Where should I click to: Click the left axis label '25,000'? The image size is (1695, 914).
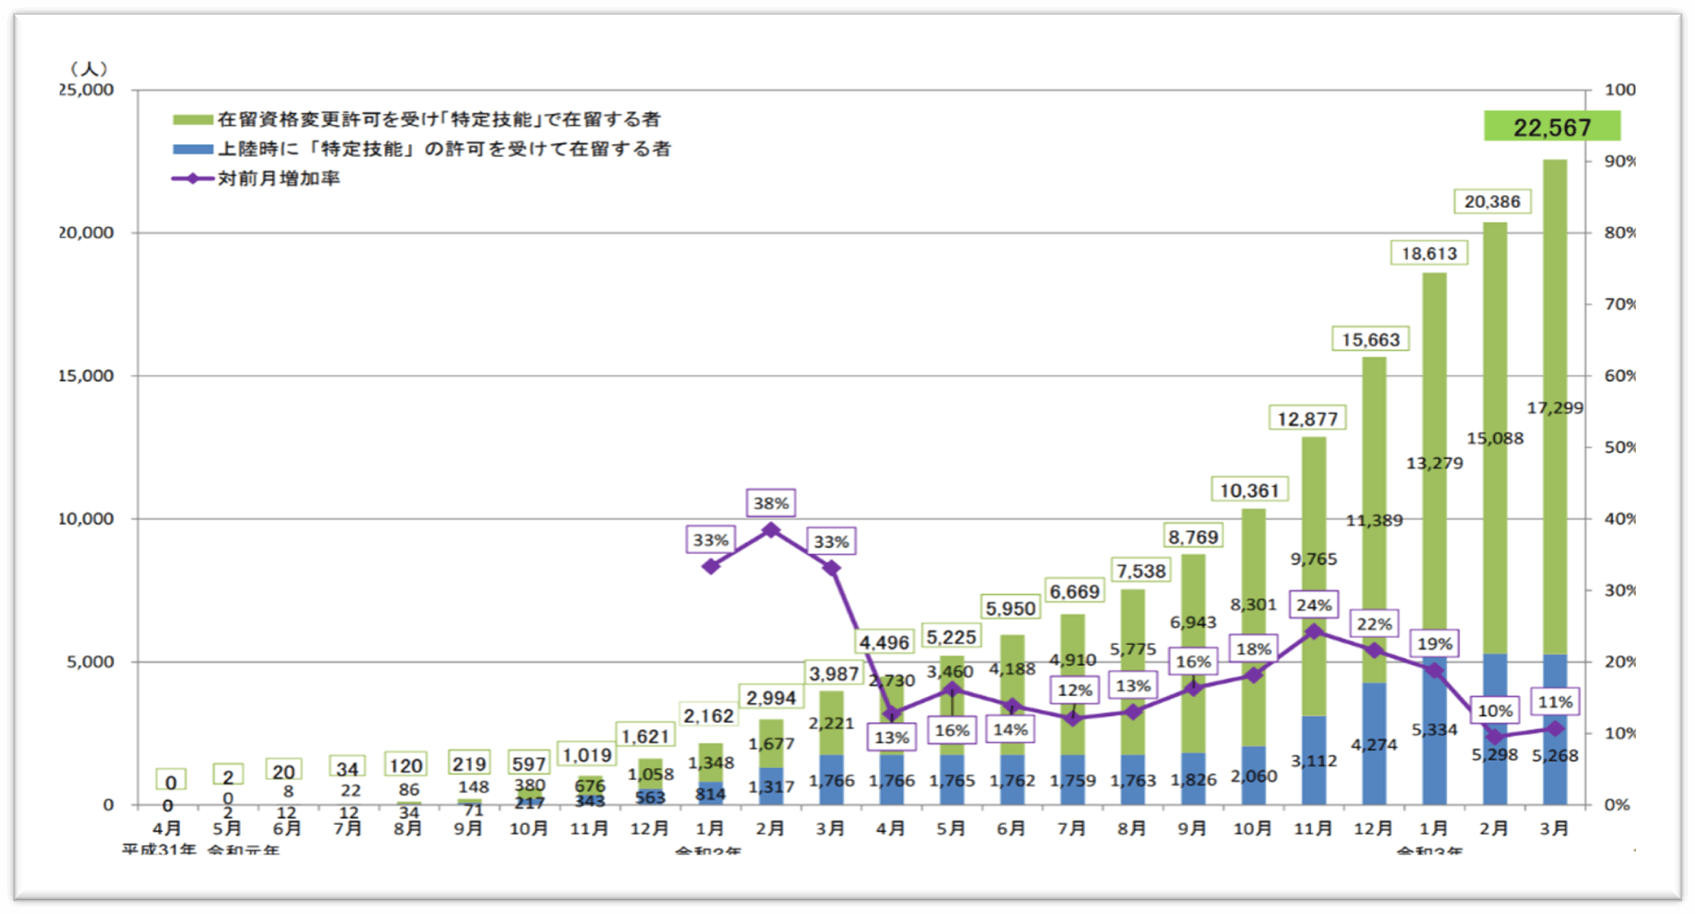(x=86, y=90)
